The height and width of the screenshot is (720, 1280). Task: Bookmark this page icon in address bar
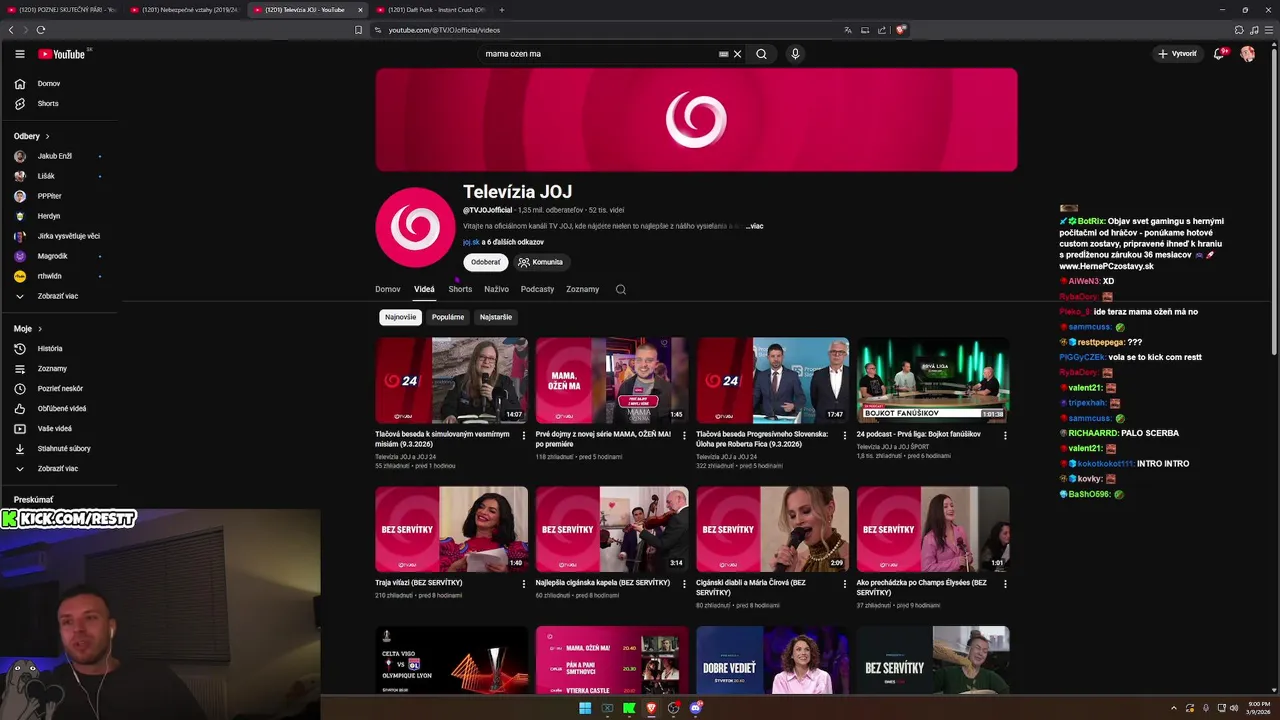pyautogui.click(x=358, y=30)
